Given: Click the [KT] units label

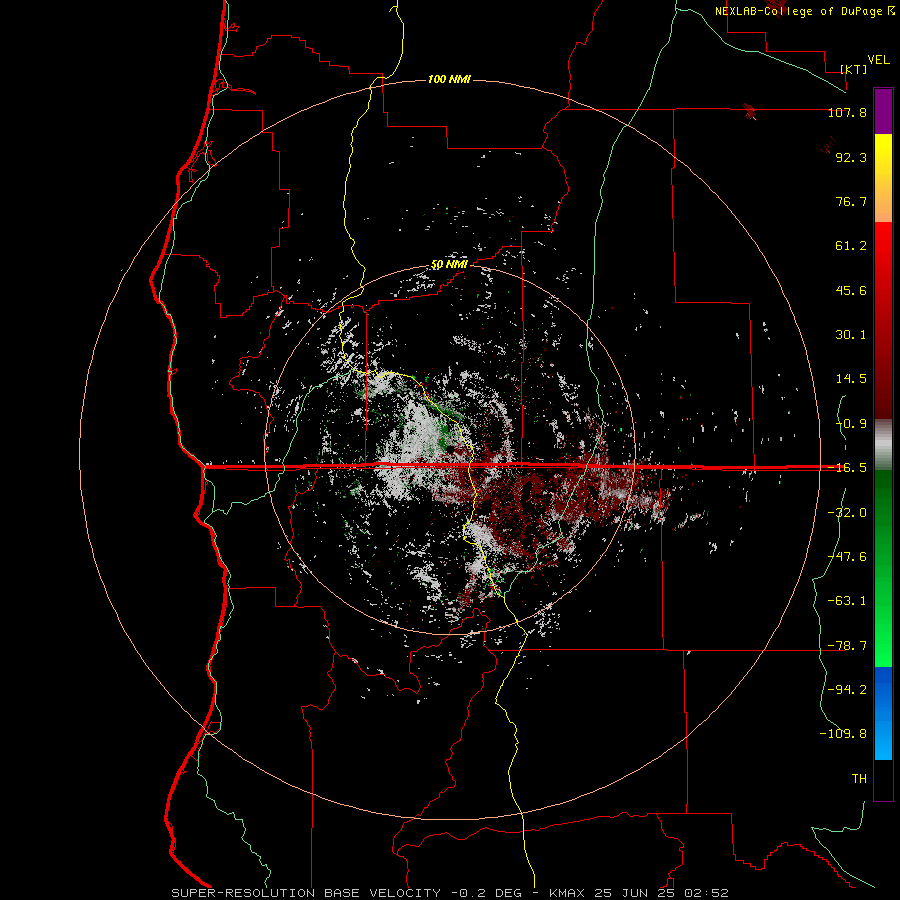Looking at the screenshot, I should (x=854, y=69).
